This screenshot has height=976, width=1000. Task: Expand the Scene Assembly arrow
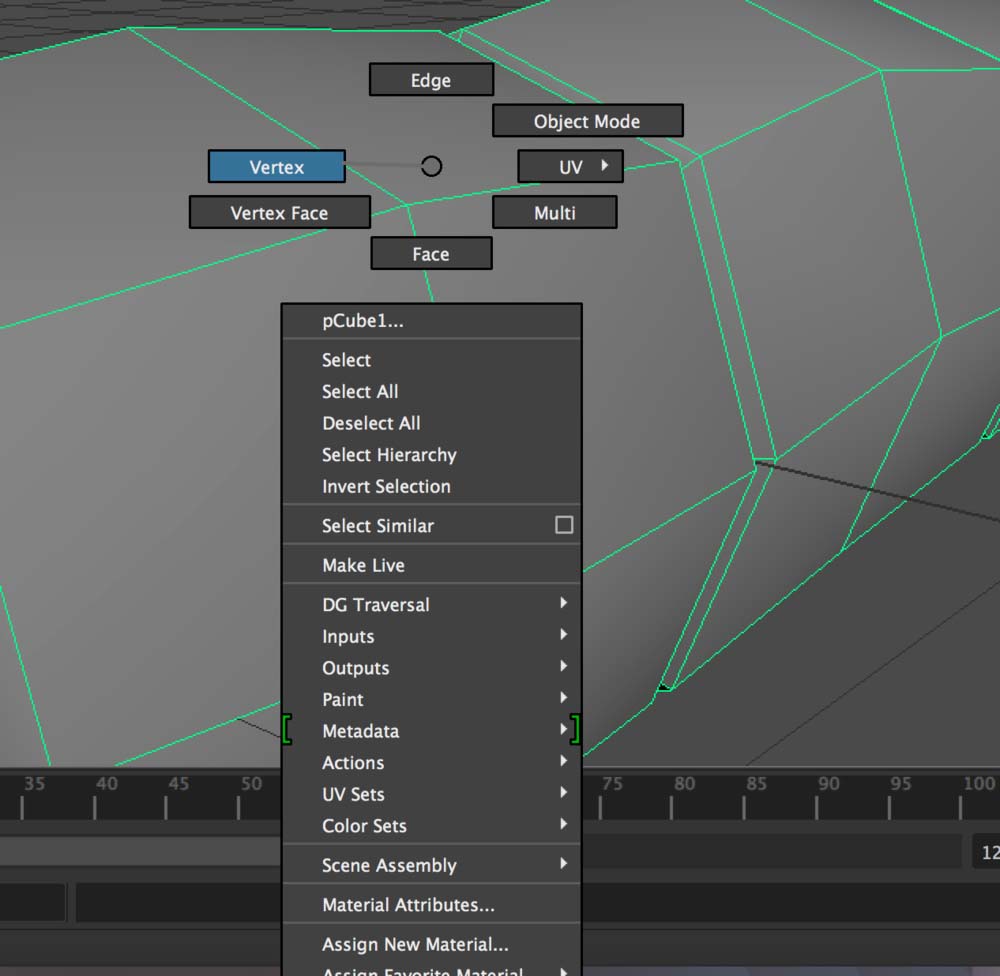point(563,863)
